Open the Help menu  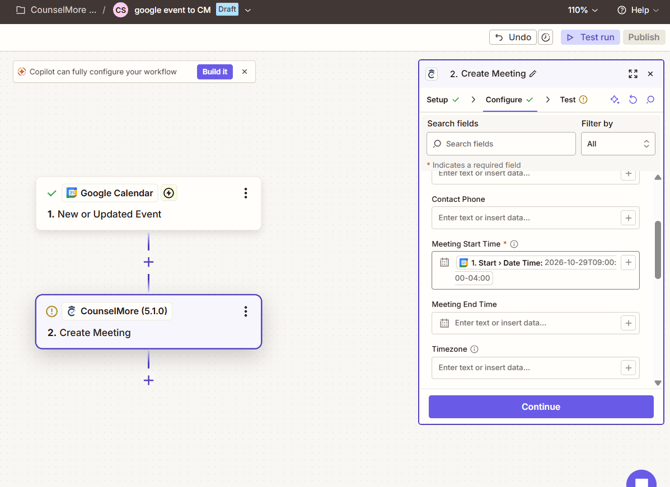click(638, 10)
